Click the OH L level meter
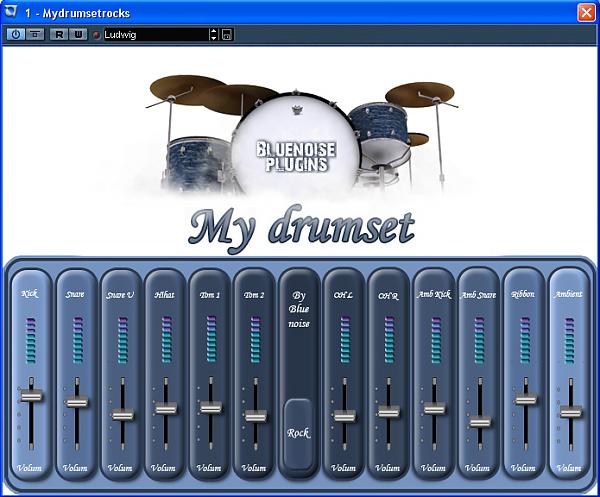Image resolution: width=600 pixels, height=497 pixels. tap(343, 339)
